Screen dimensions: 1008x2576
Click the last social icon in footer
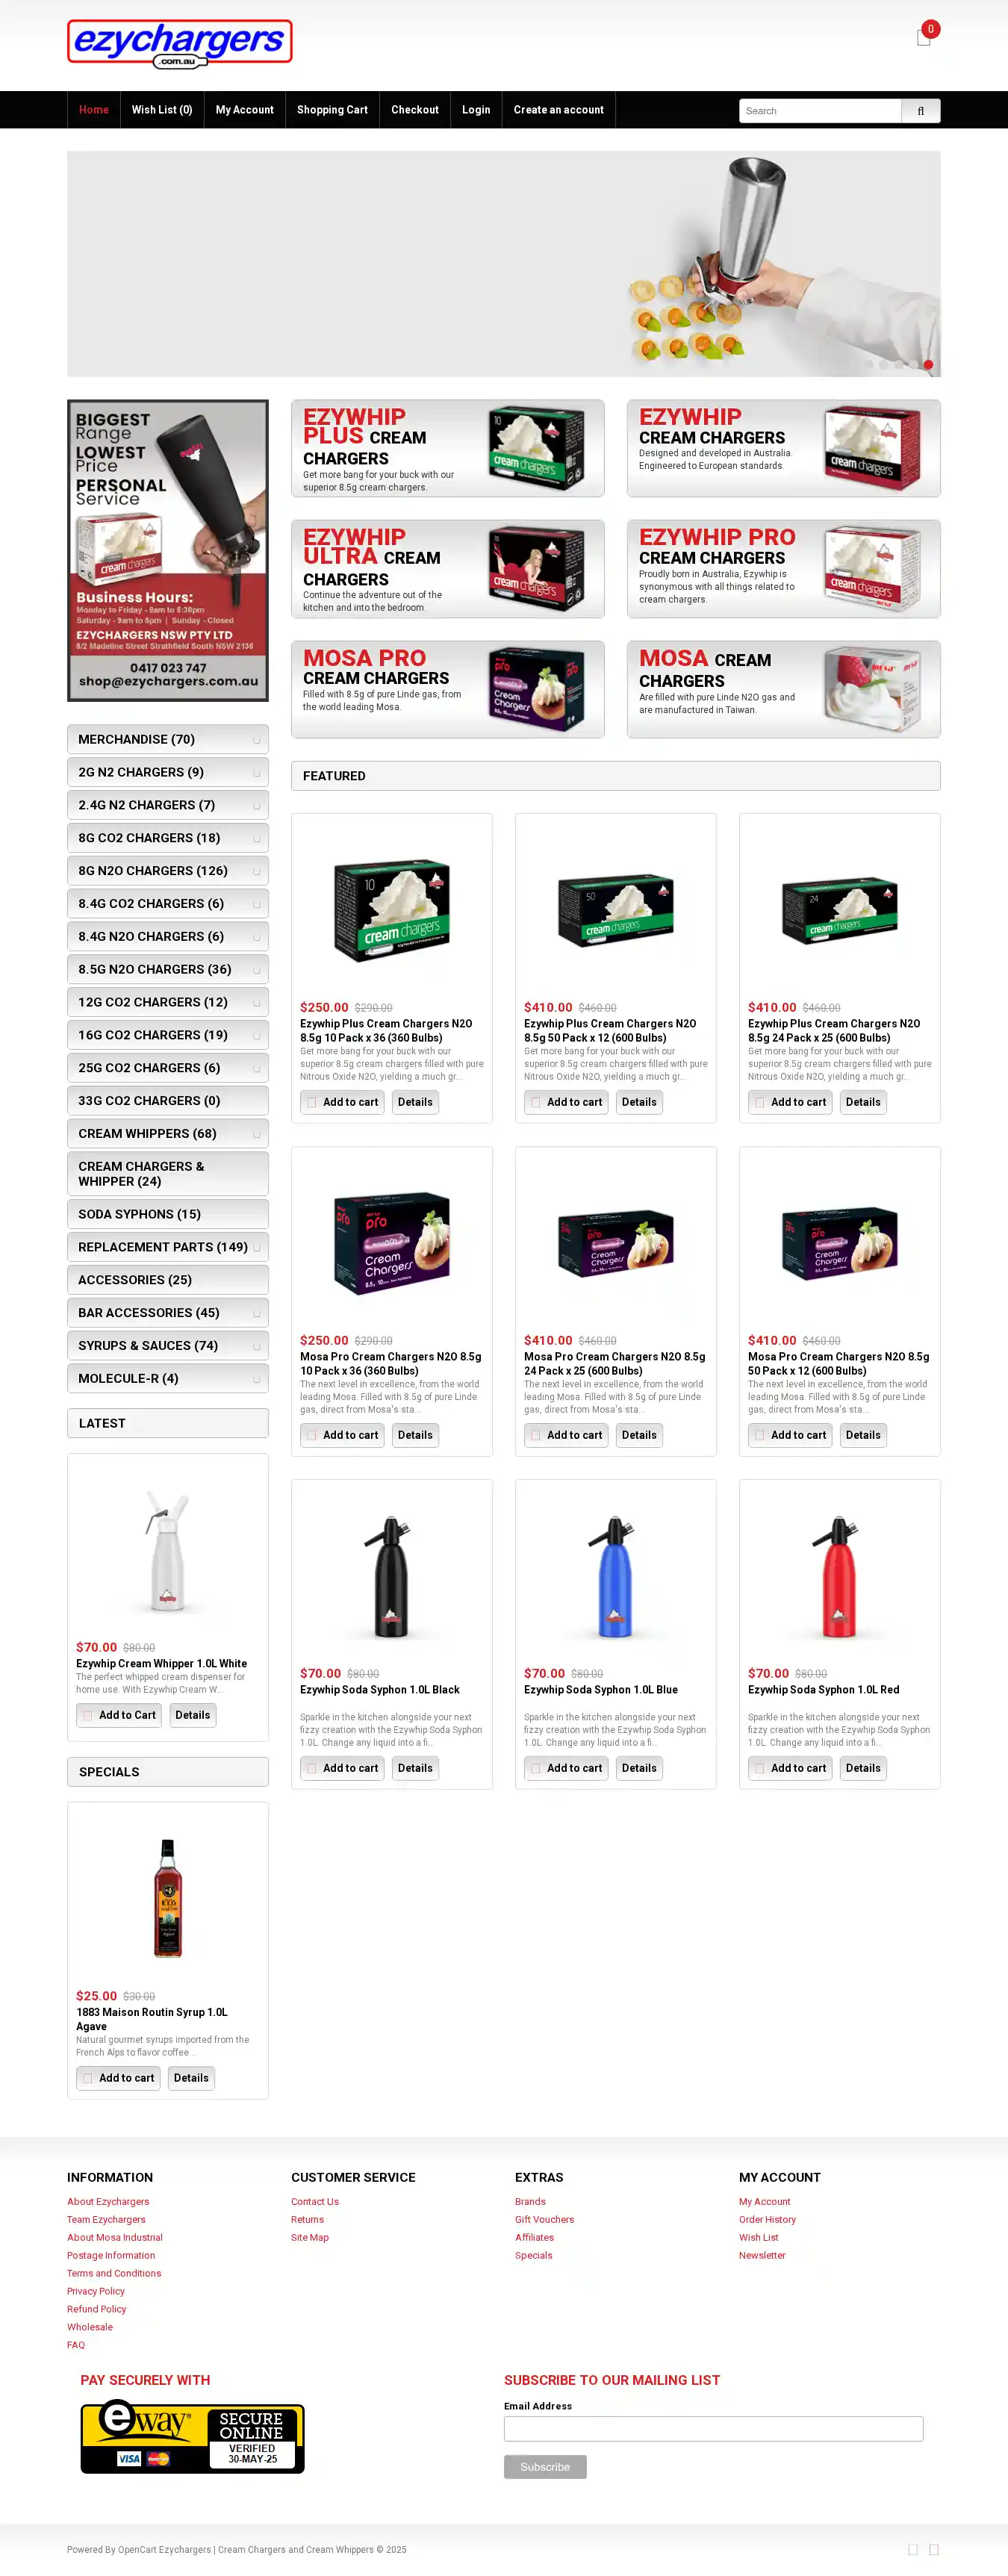pos(934,2549)
